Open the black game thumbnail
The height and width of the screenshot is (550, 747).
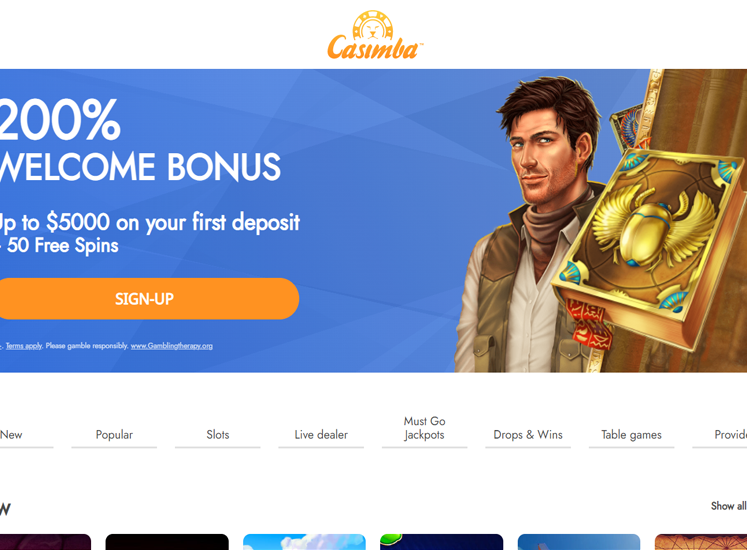[167, 542]
